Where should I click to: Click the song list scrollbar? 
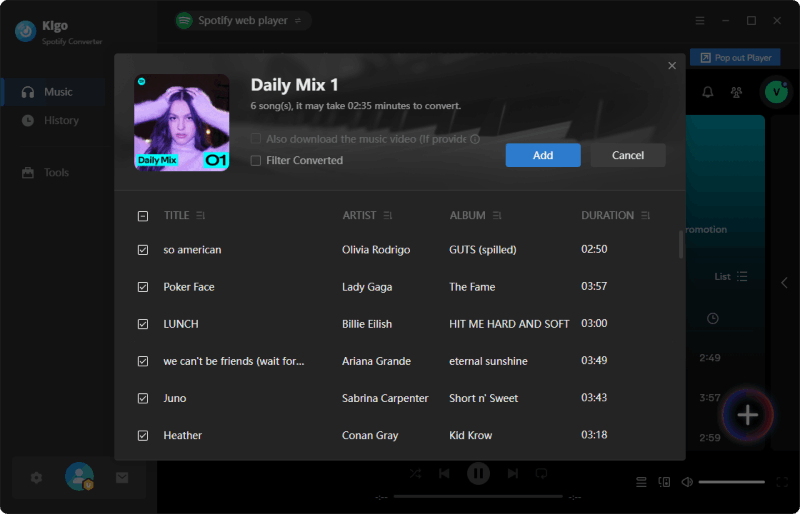pyautogui.click(x=681, y=245)
